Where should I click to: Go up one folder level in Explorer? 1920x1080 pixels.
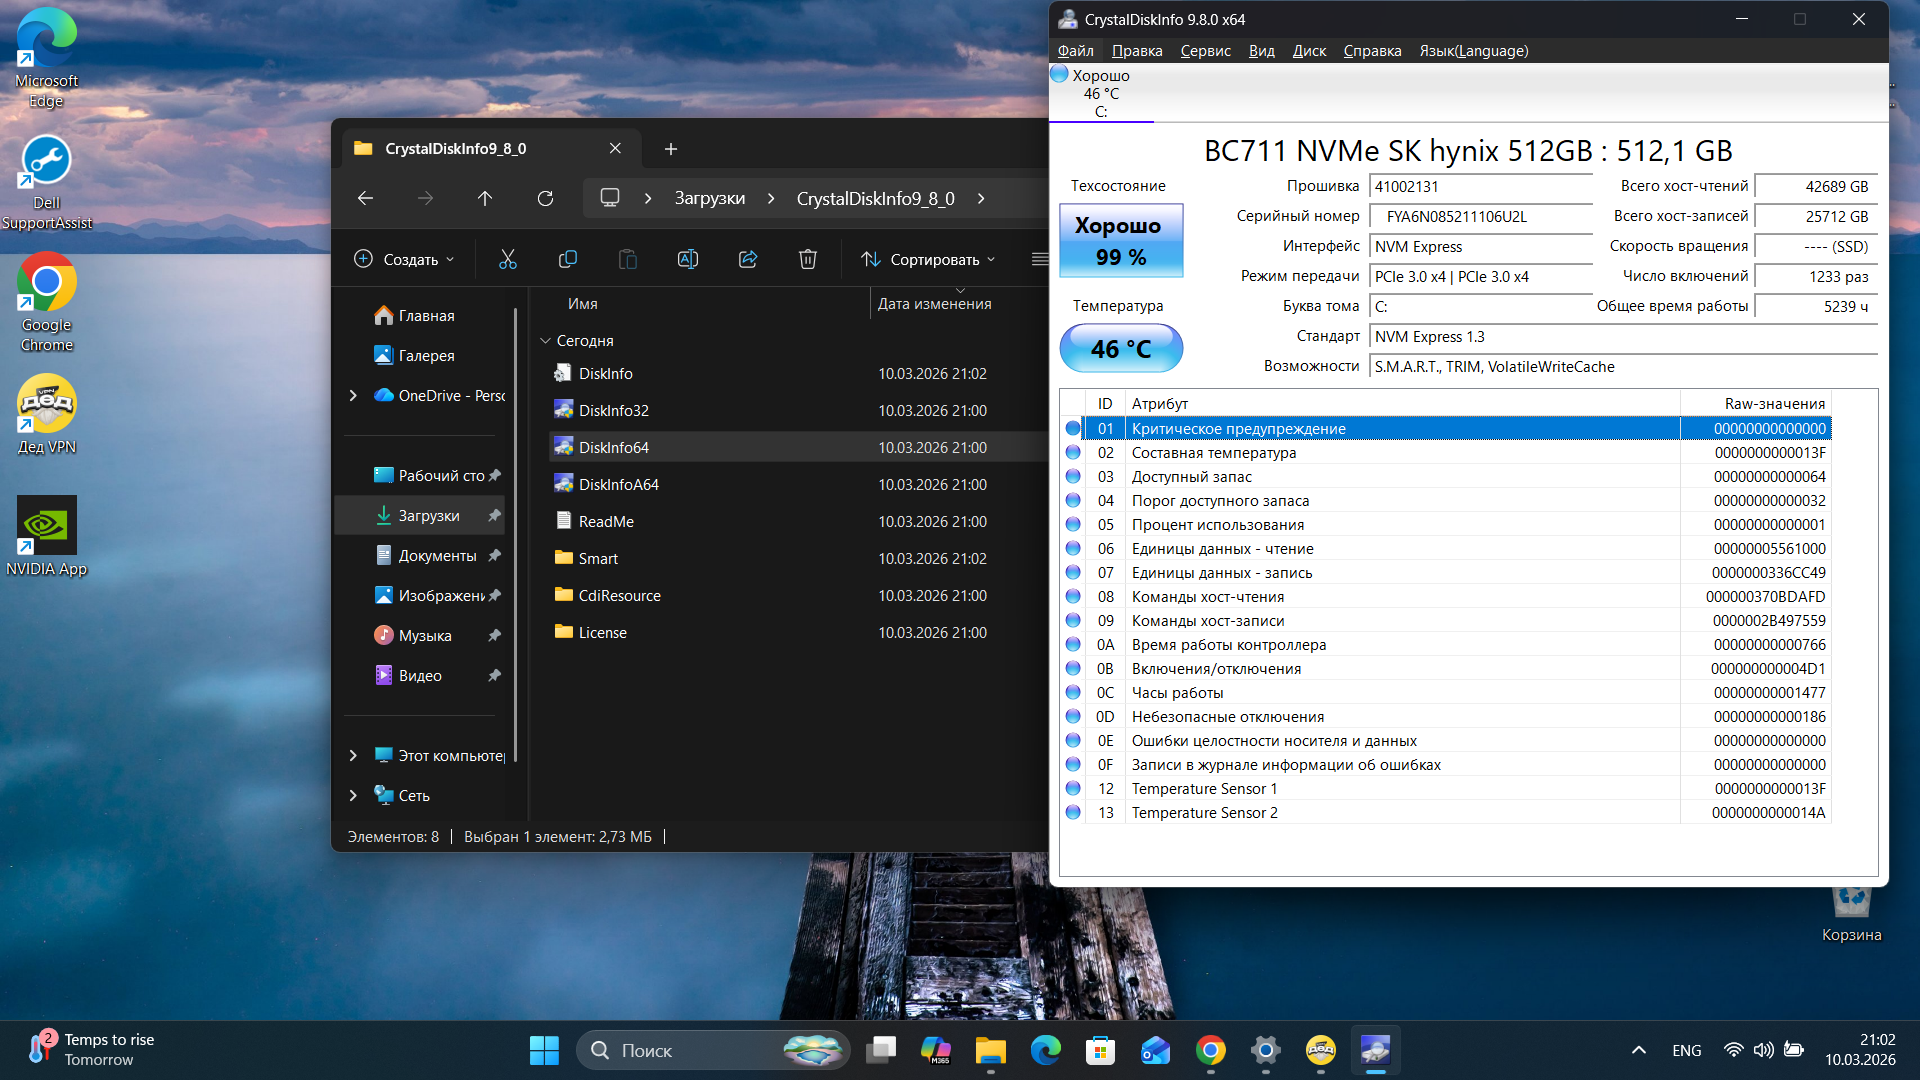(x=485, y=198)
